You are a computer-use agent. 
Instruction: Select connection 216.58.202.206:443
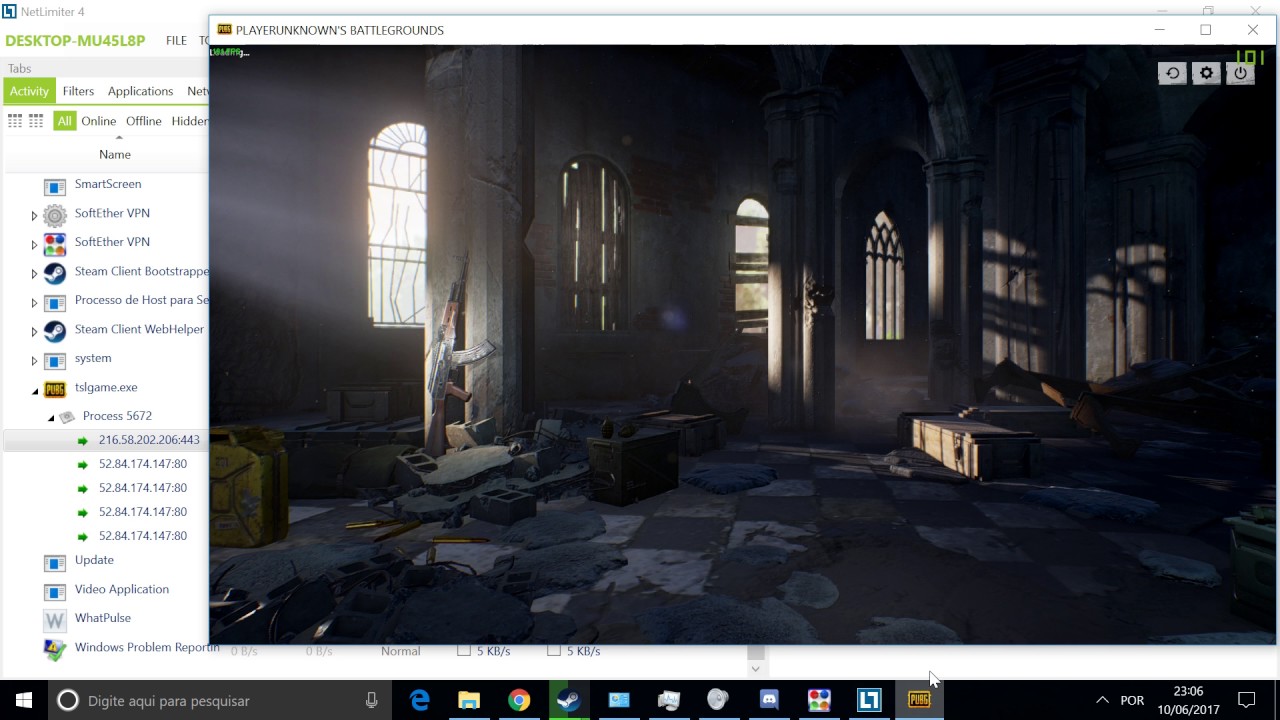tap(149, 440)
